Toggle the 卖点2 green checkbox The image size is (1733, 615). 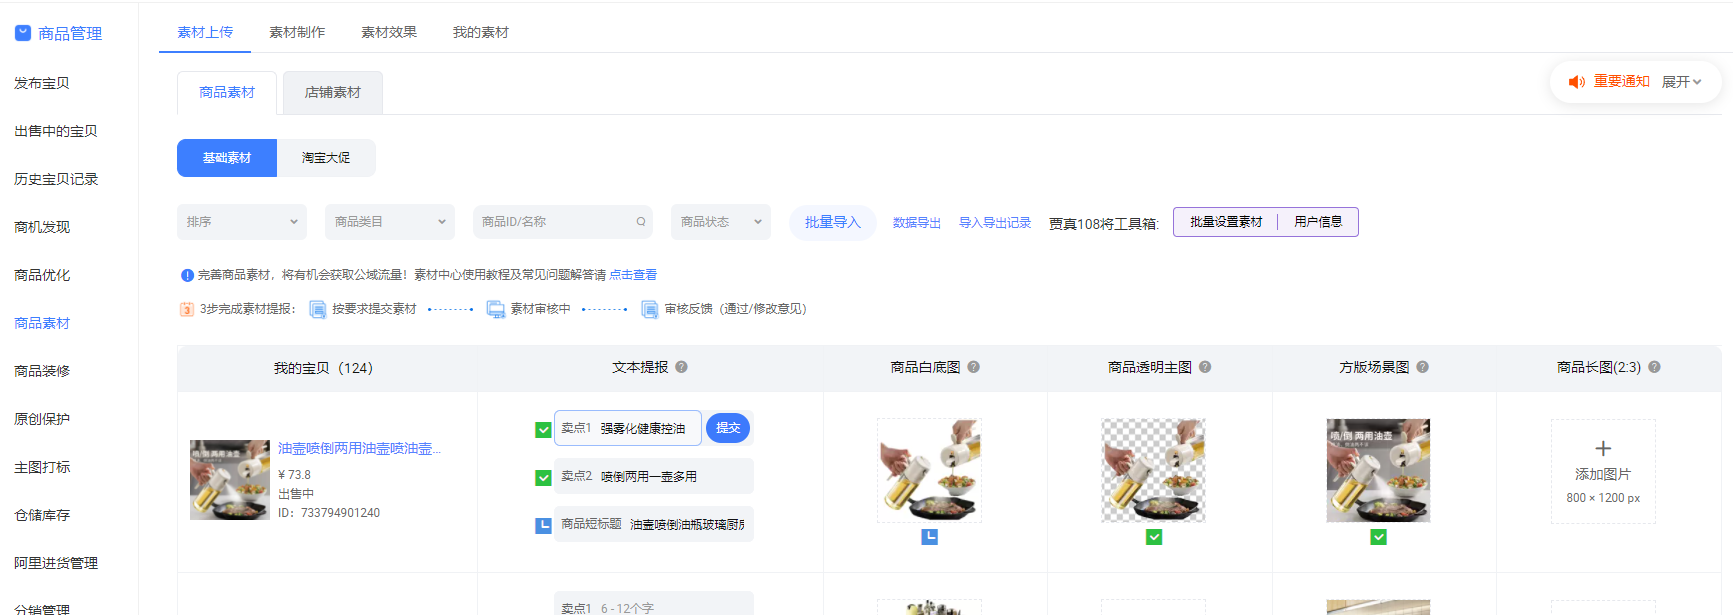[x=543, y=477]
